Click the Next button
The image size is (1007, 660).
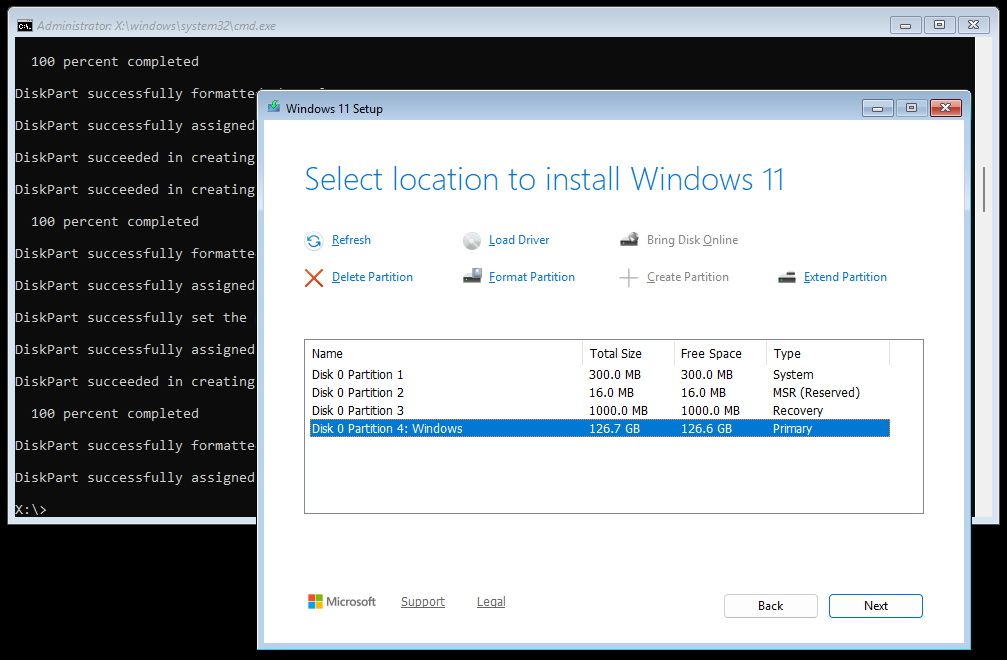(x=875, y=606)
